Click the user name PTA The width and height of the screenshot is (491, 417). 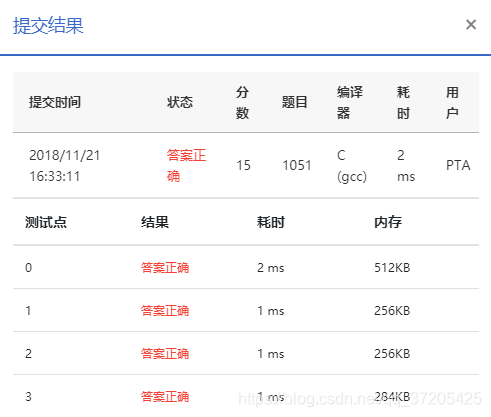(x=458, y=165)
